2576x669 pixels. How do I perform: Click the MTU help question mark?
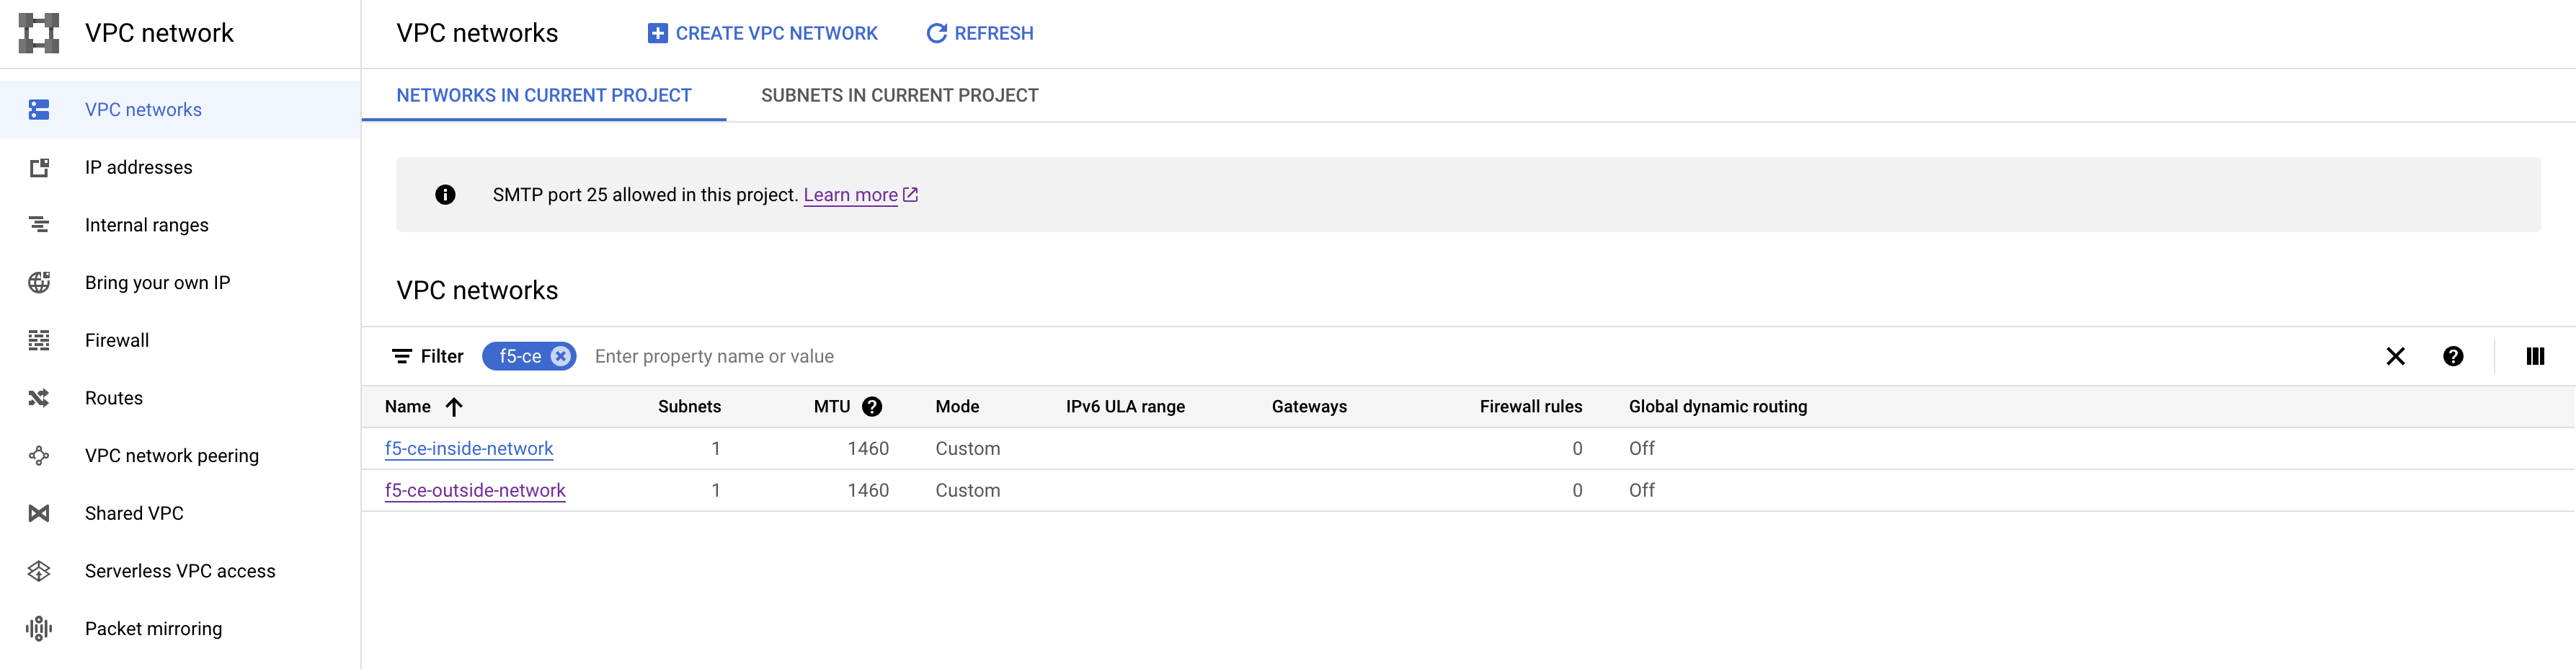[872, 407]
